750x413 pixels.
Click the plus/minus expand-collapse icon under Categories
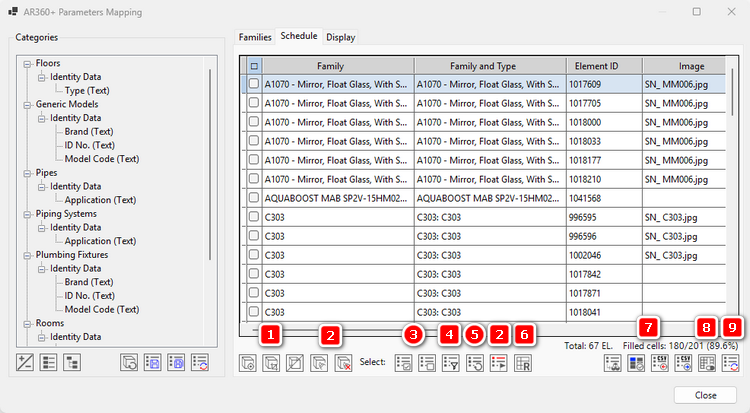pos(24,362)
